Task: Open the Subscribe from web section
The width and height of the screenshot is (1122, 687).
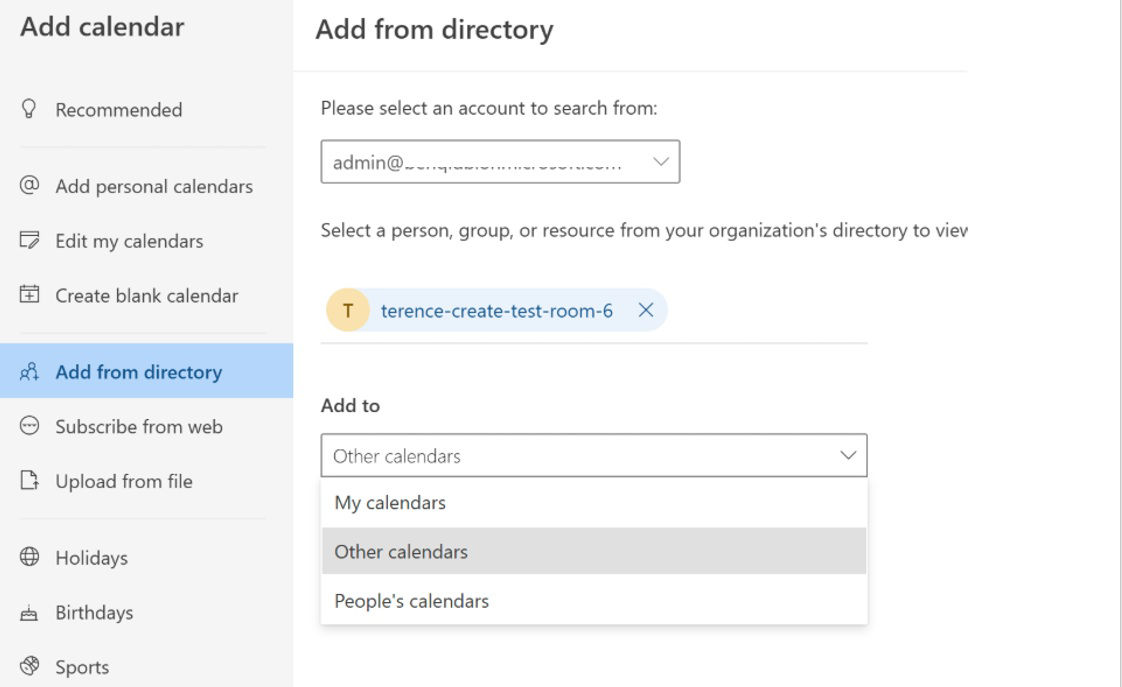Action: click(139, 427)
